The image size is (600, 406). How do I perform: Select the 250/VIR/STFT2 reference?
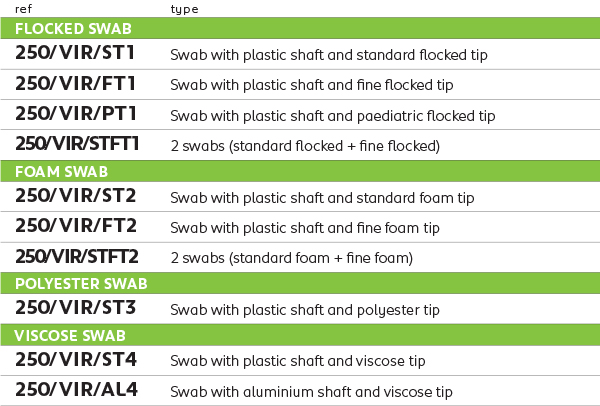(x=77, y=256)
